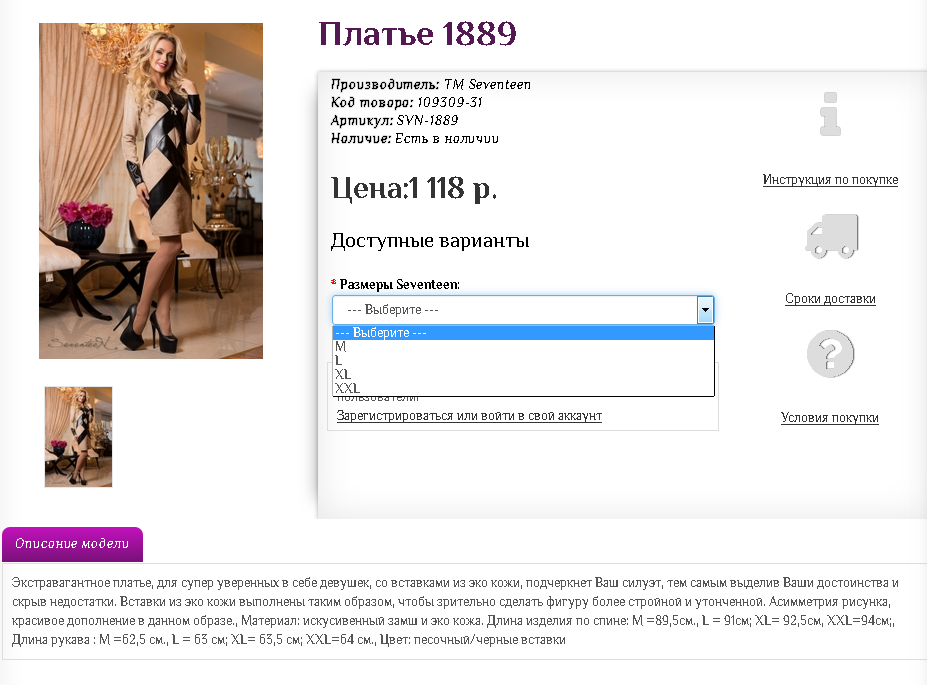Click the Размеры Seventeen select field

pos(523,310)
